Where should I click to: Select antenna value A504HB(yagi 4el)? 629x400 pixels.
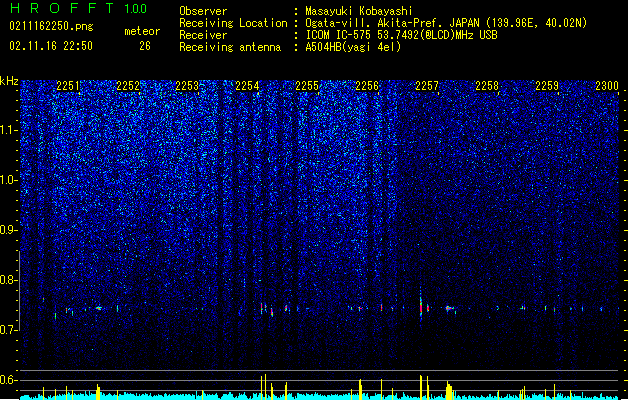(x=353, y=47)
